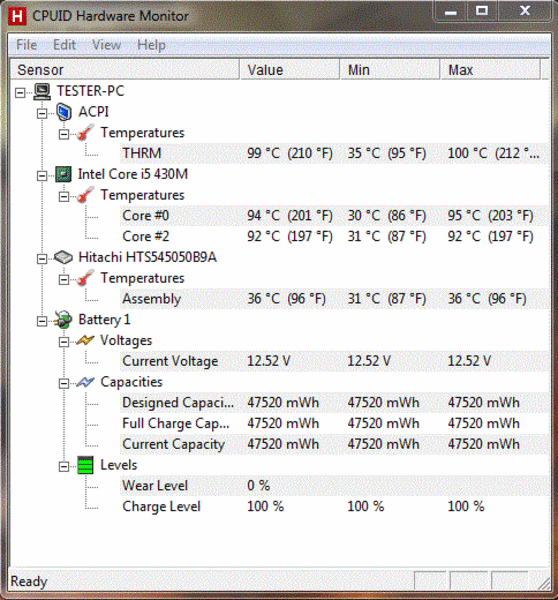Click the TESTER-PC computer icon
Screen dimensions: 558x600
(x=42, y=91)
